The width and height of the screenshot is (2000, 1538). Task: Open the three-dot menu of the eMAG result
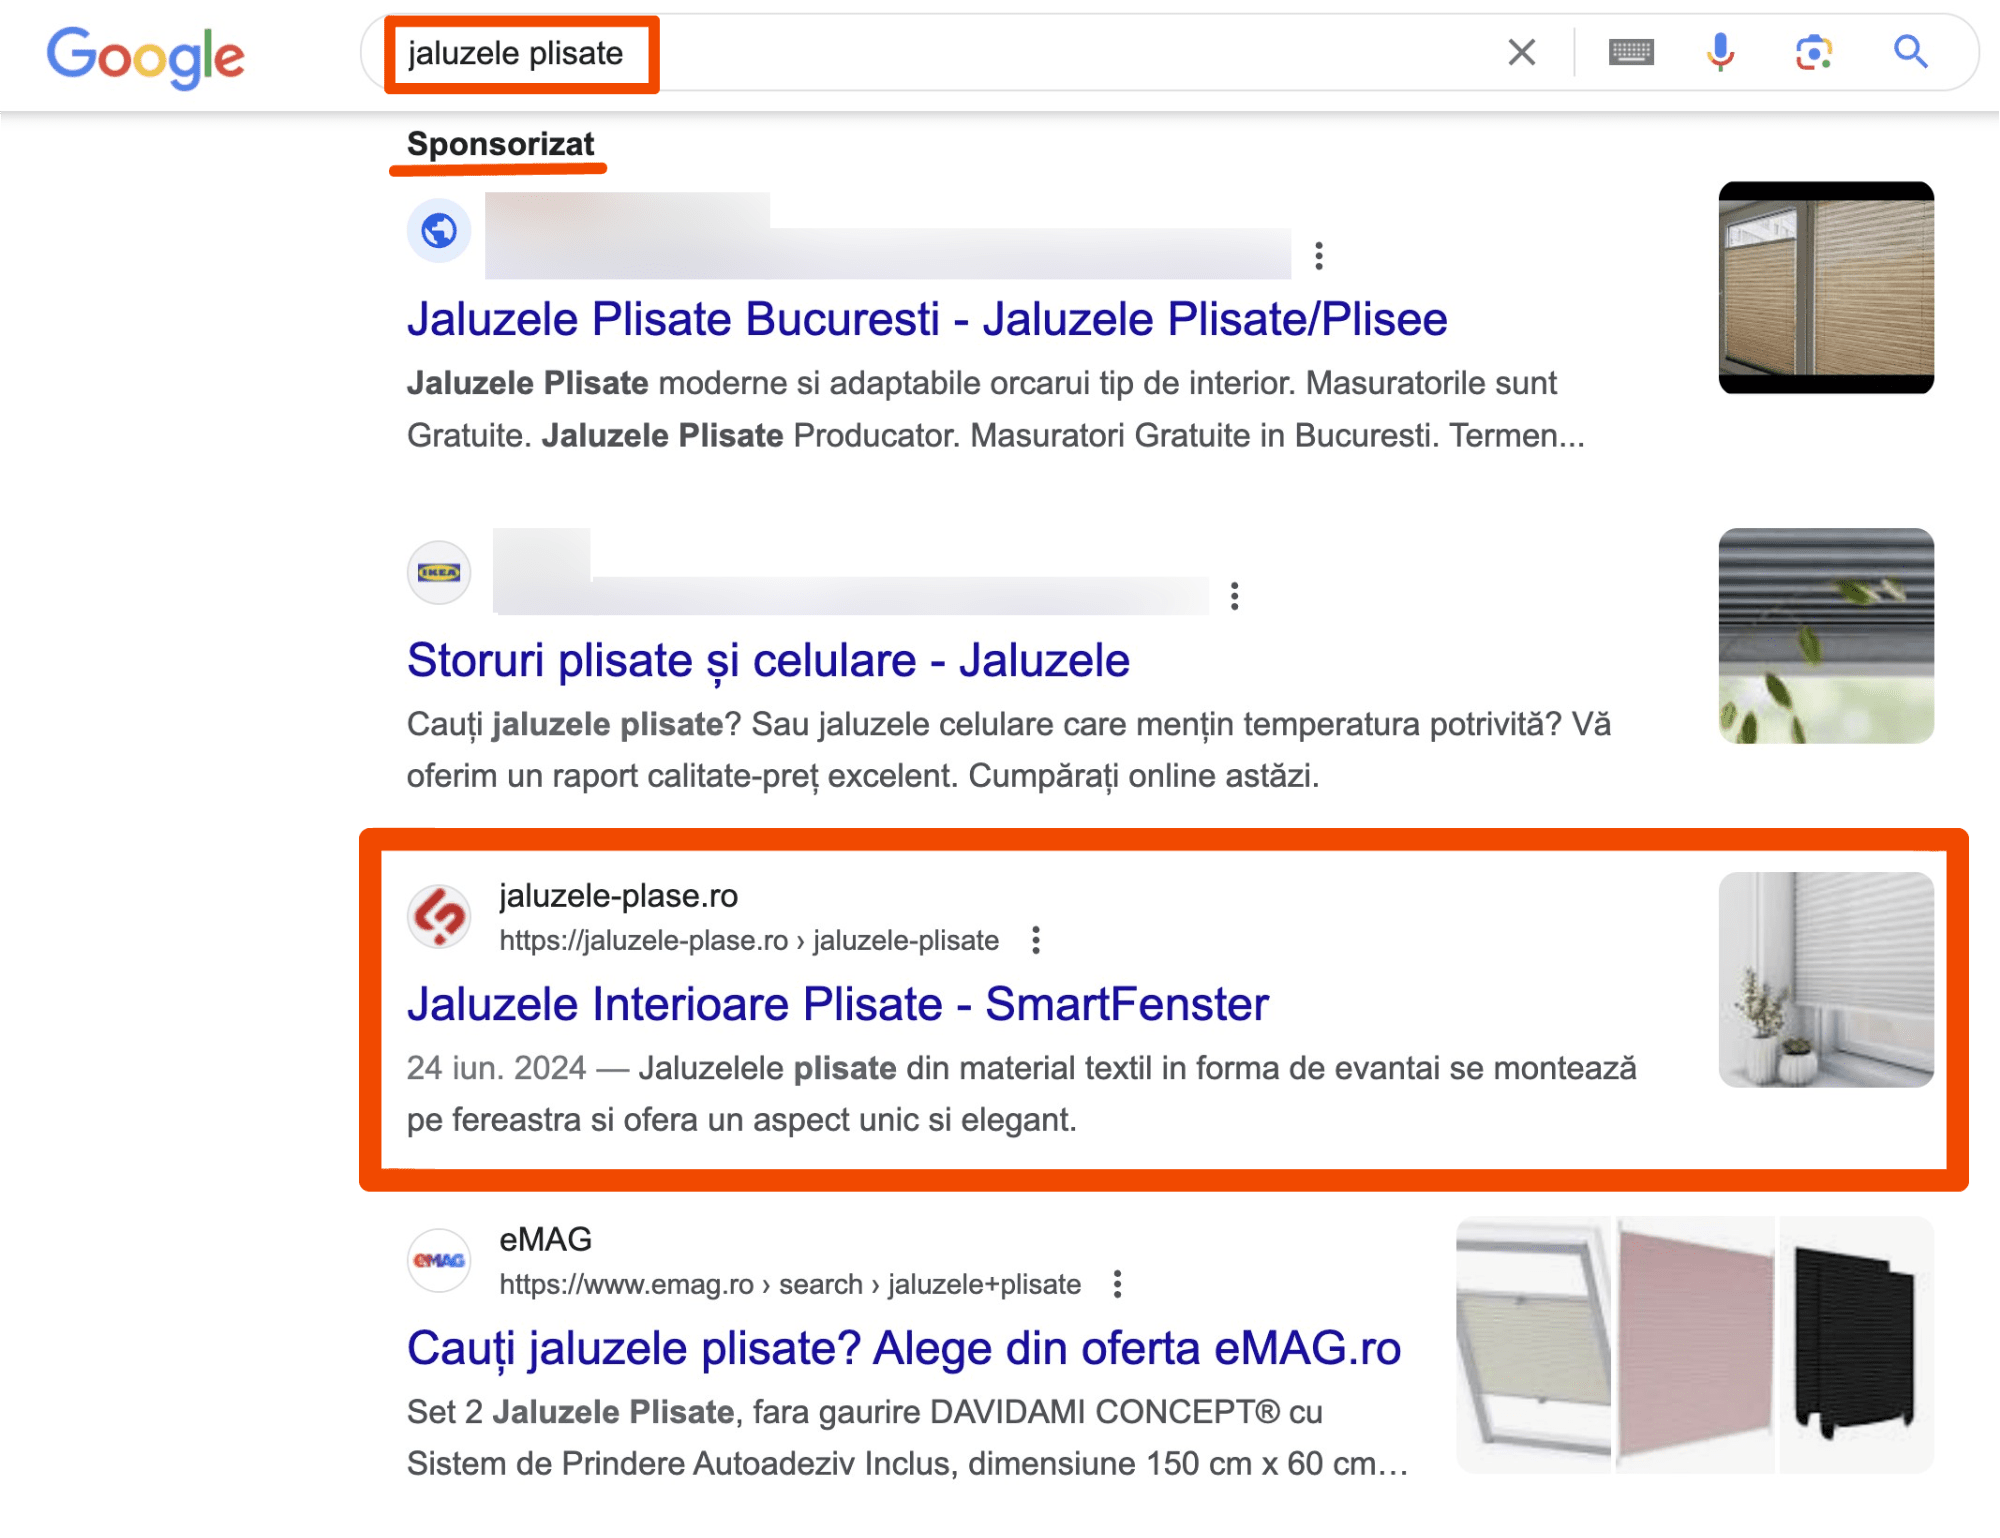click(x=1118, y=1284)
